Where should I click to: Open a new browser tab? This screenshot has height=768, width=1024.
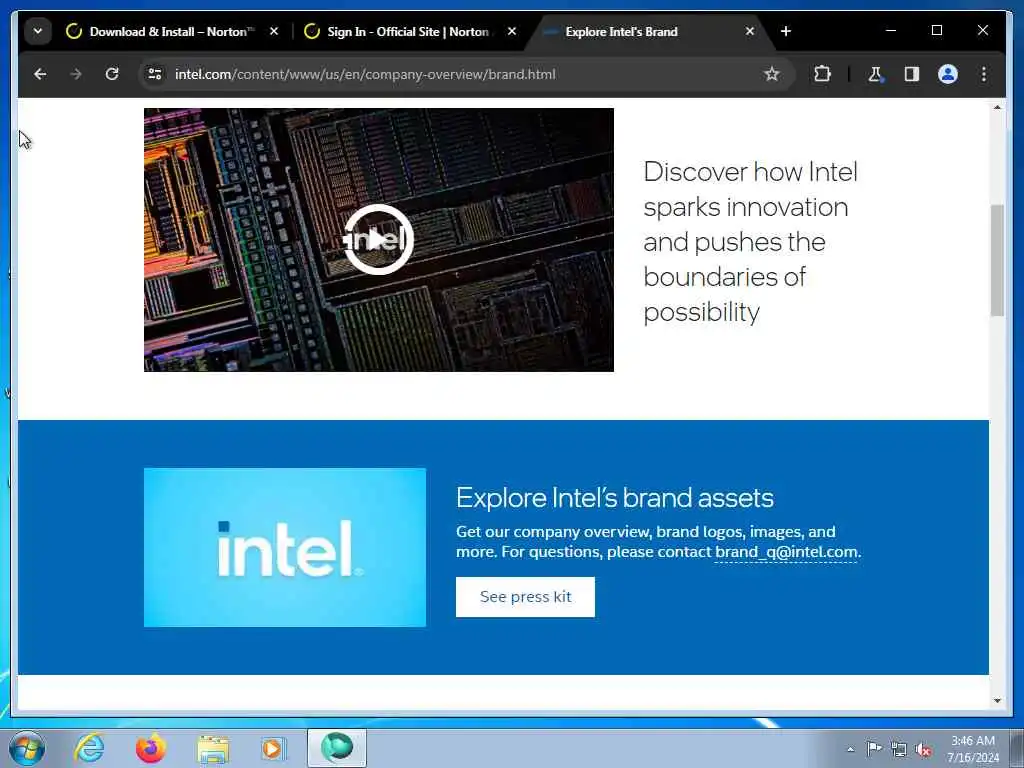coord(786,31)
